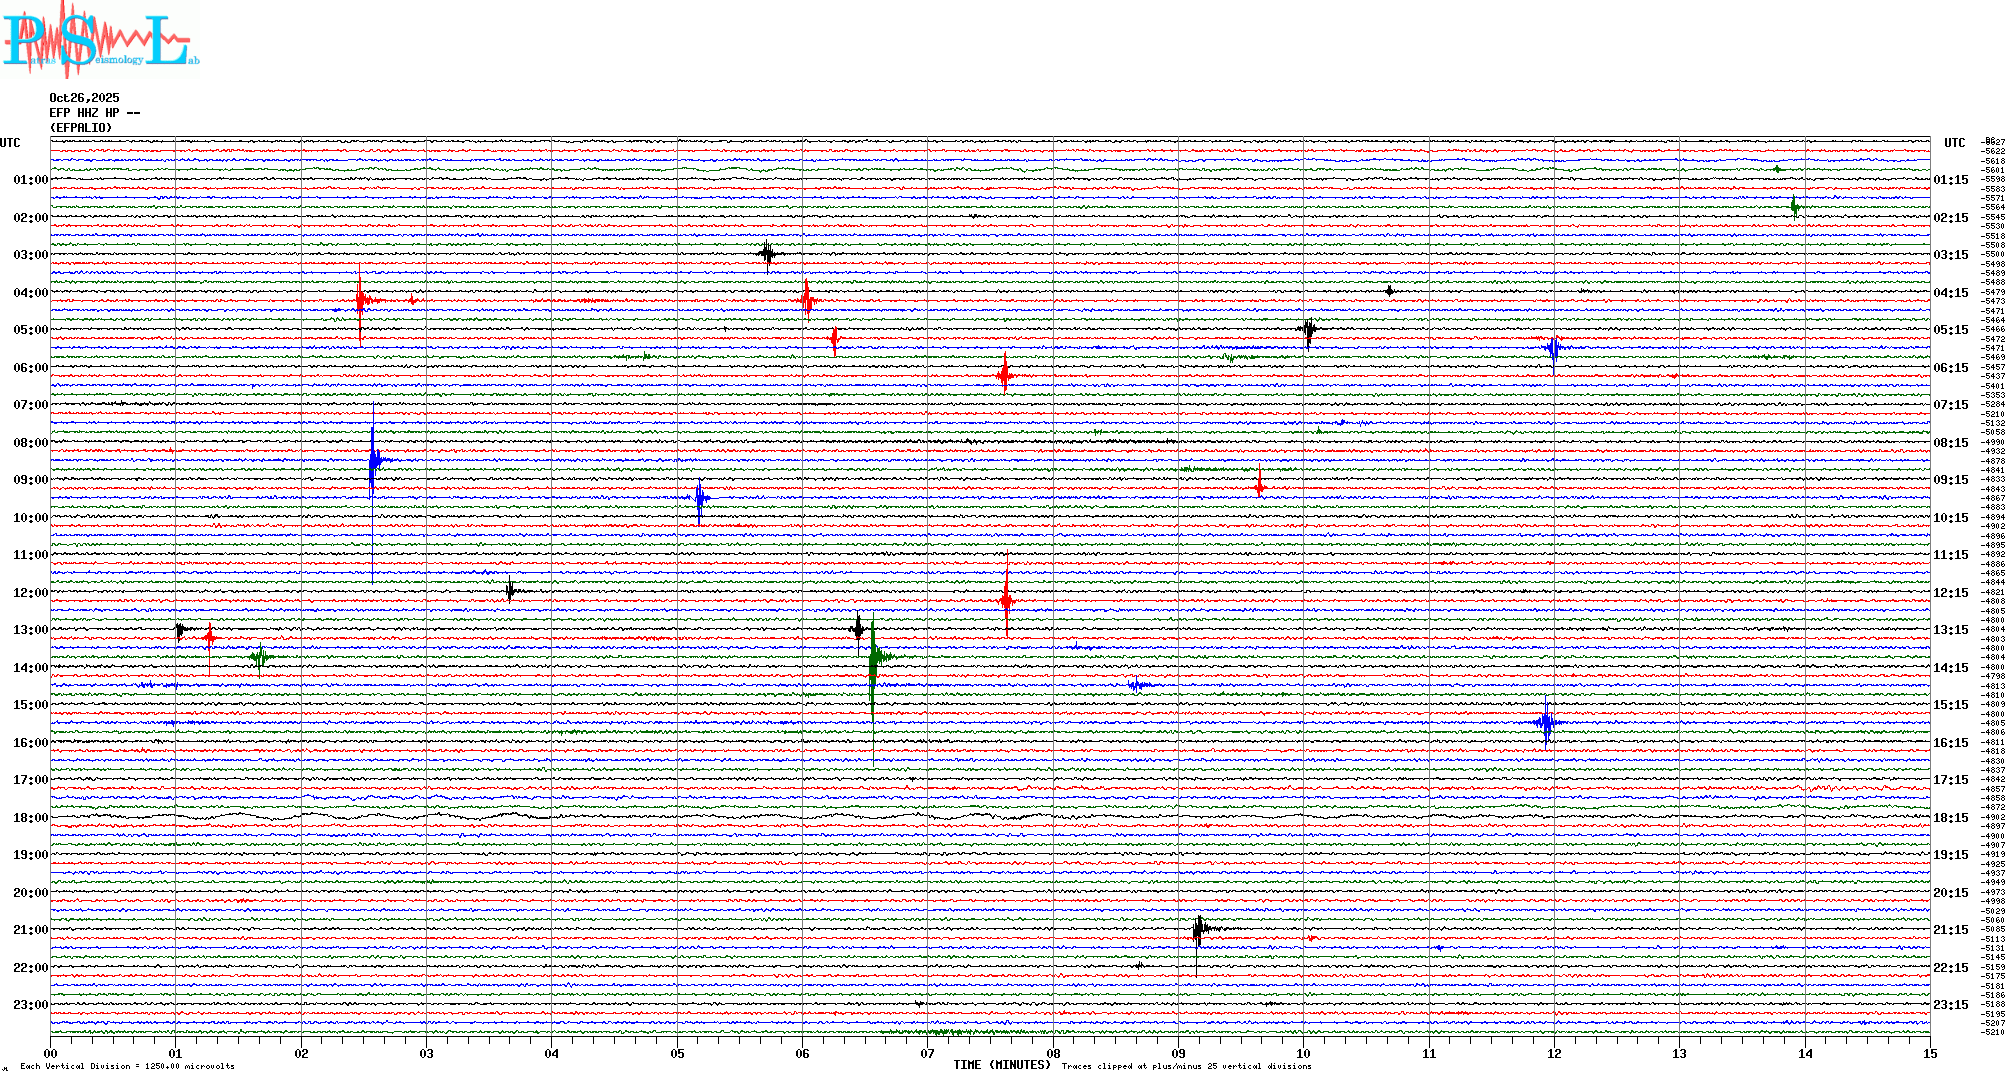Click minute 07 on bottom axis
The image size is (2010, 1080).
(x=928, y=1053)
